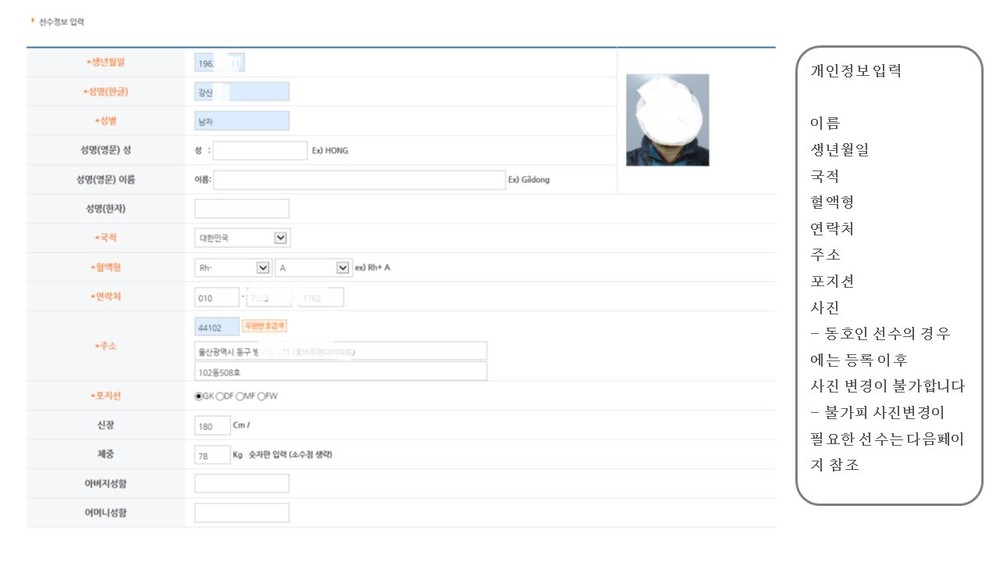Select the GK position radio button

(x=198, y=396)
